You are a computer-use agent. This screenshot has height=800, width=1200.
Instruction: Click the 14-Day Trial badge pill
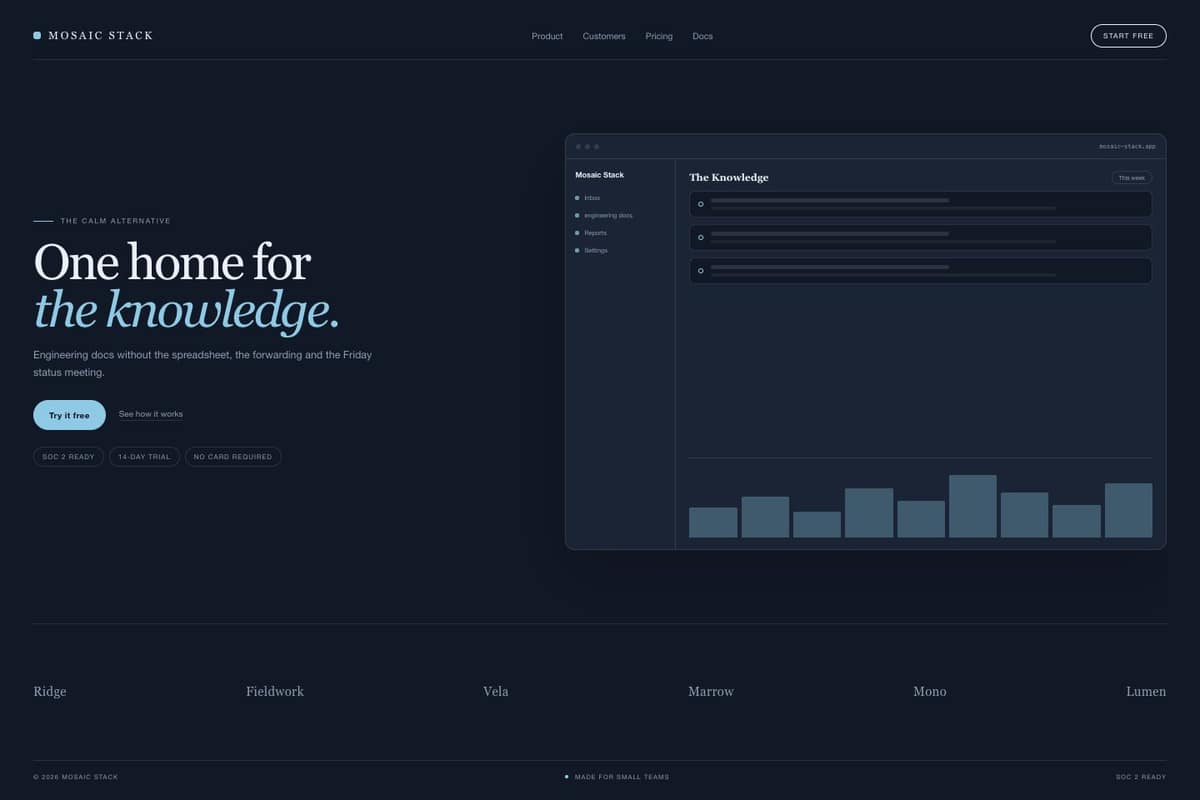(145, 457)
